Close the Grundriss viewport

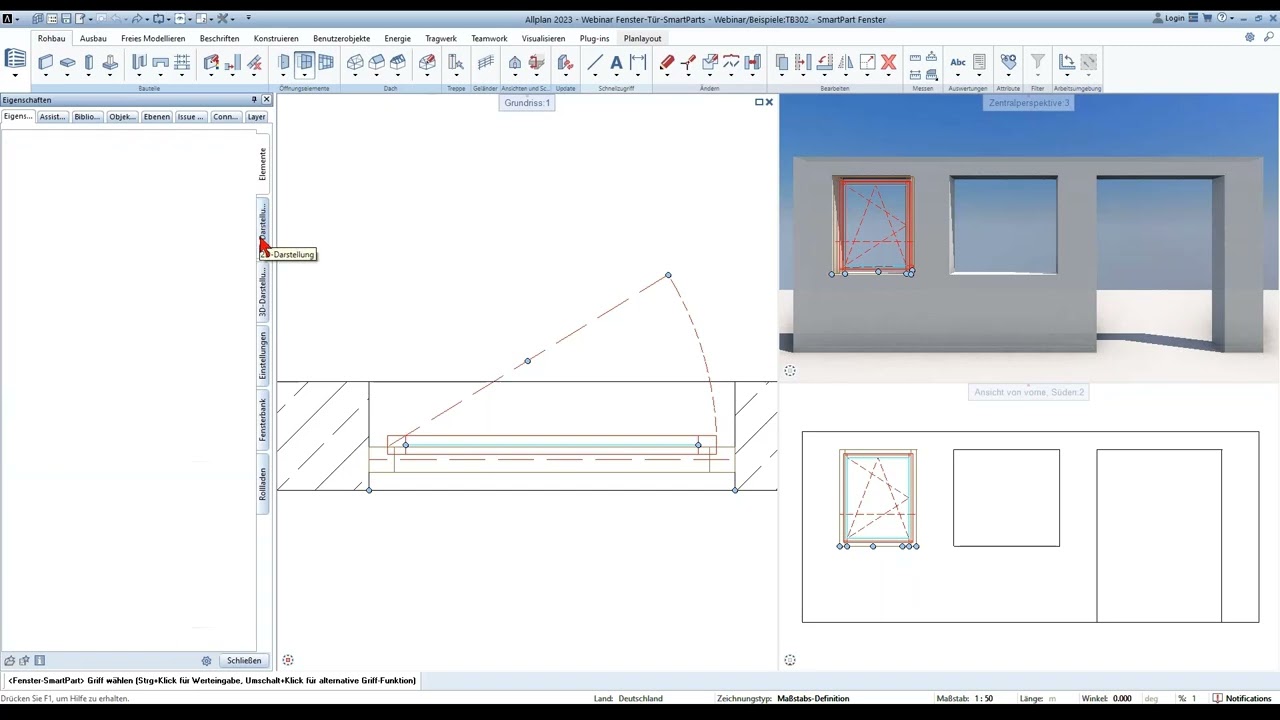click(769, 102)
